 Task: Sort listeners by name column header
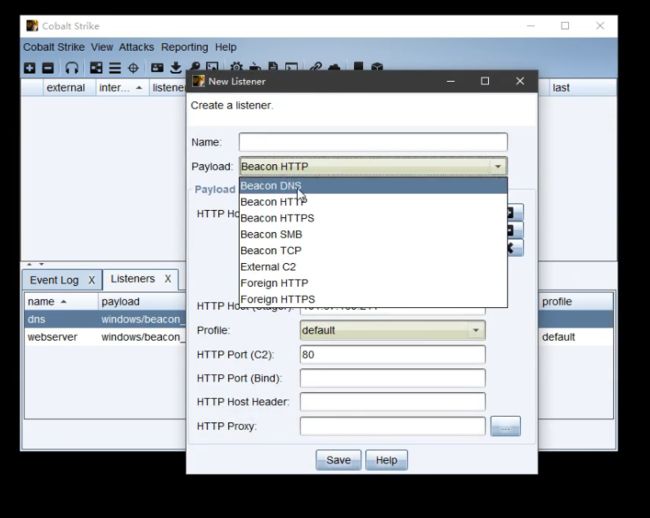(x=61, y=302)
